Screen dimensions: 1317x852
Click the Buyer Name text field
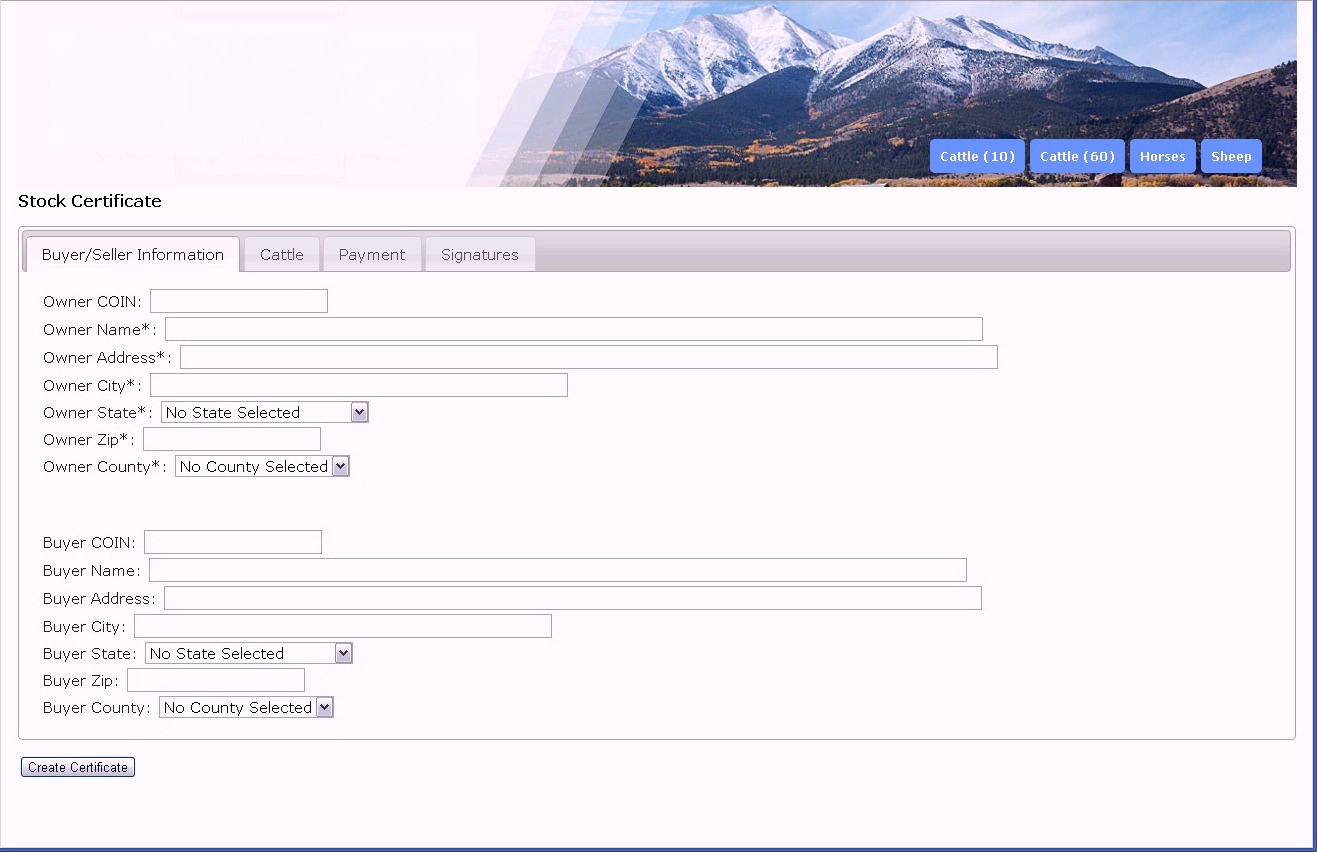(557, 570)
